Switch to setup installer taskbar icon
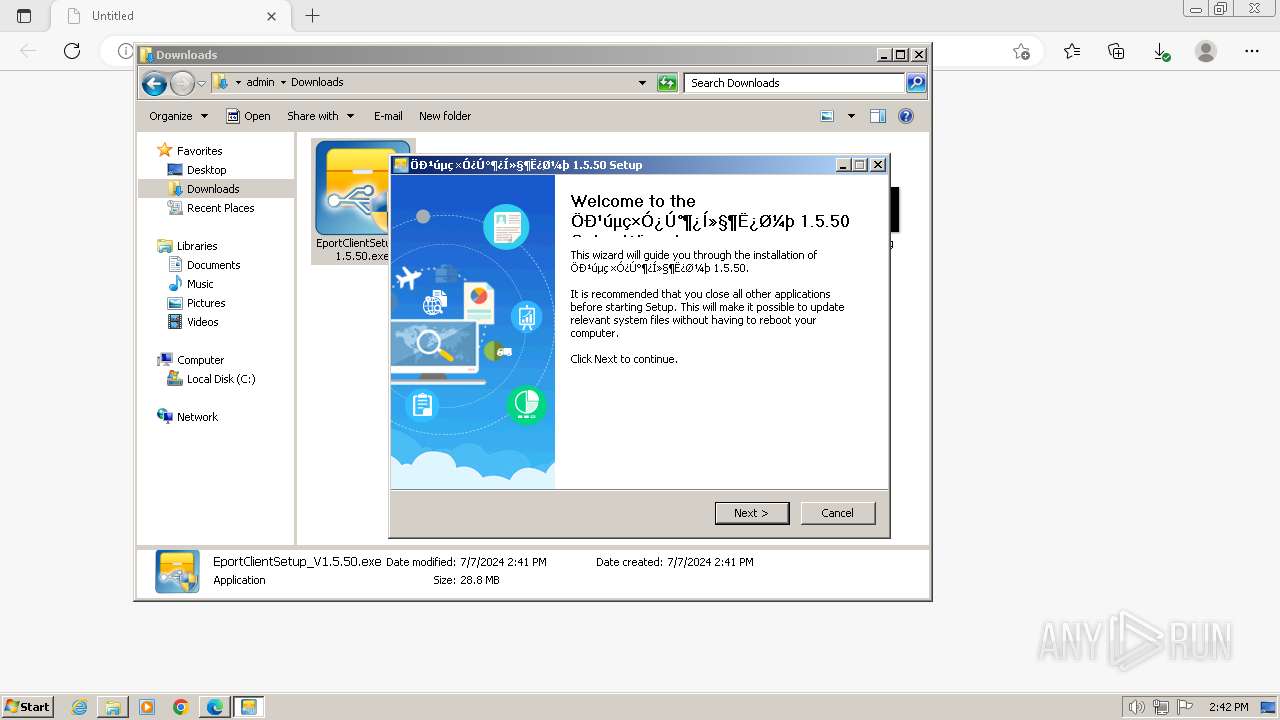The width and height of the screenshot is (1280, 720). tap(248, 707)
